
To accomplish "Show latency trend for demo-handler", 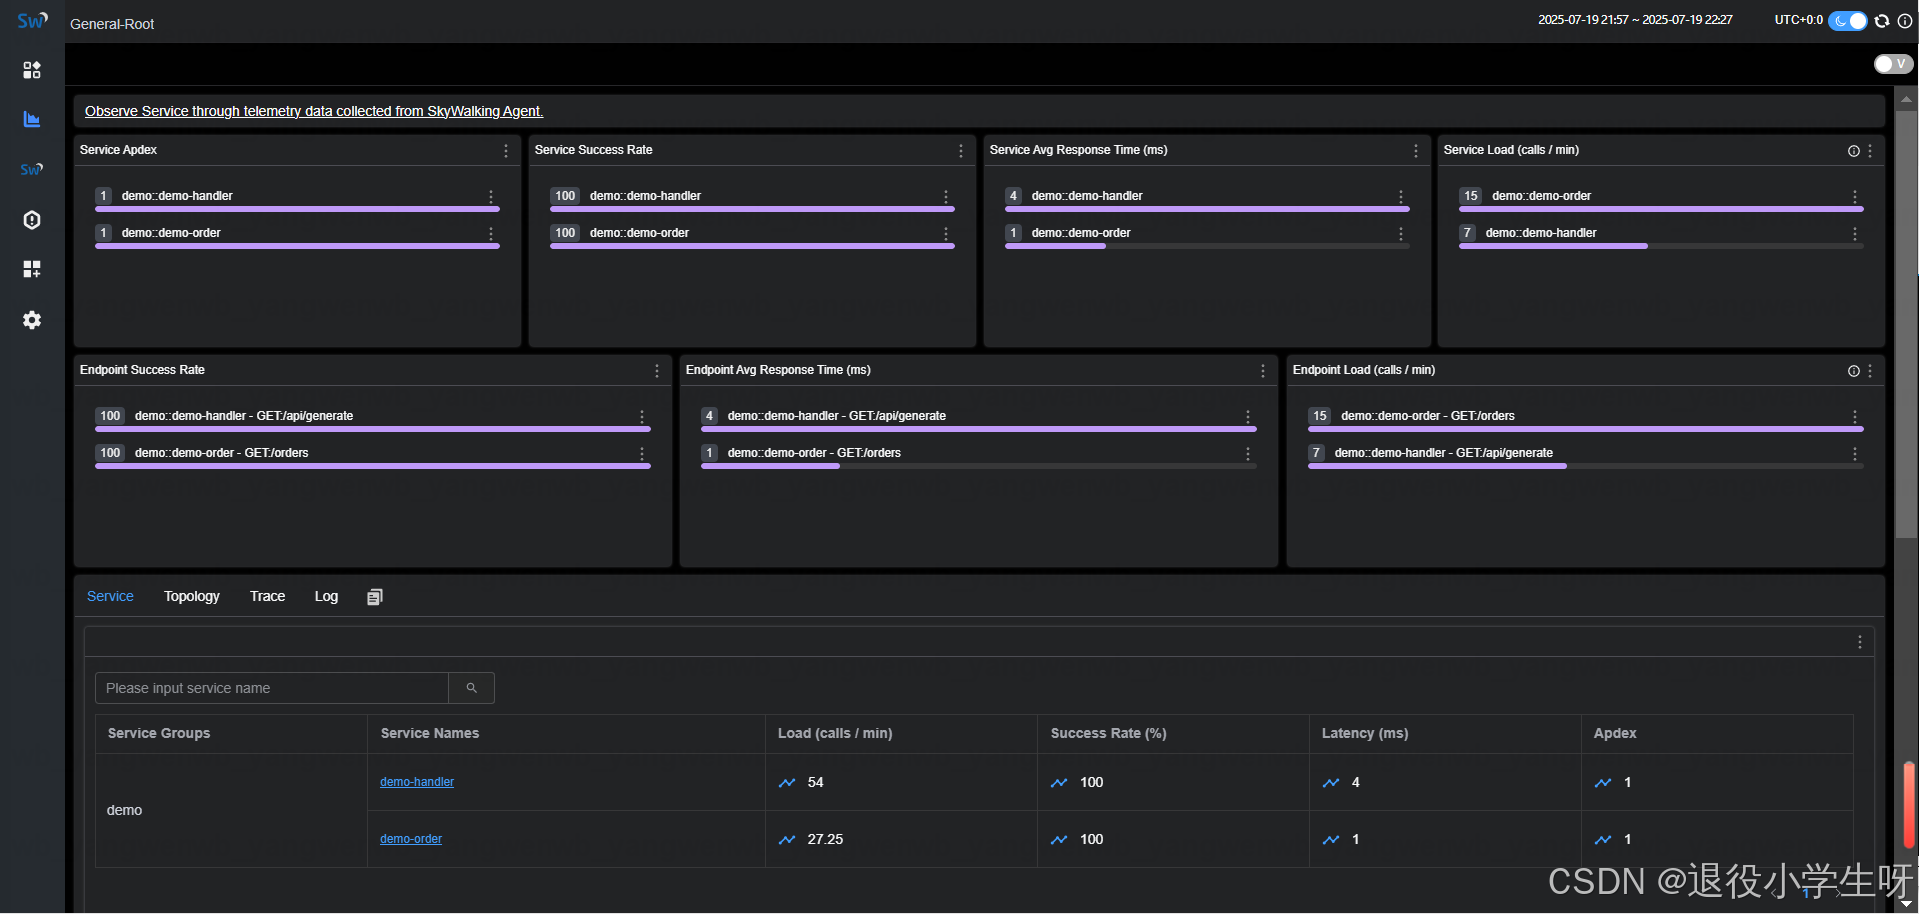I will click(x=1331, y=783).
